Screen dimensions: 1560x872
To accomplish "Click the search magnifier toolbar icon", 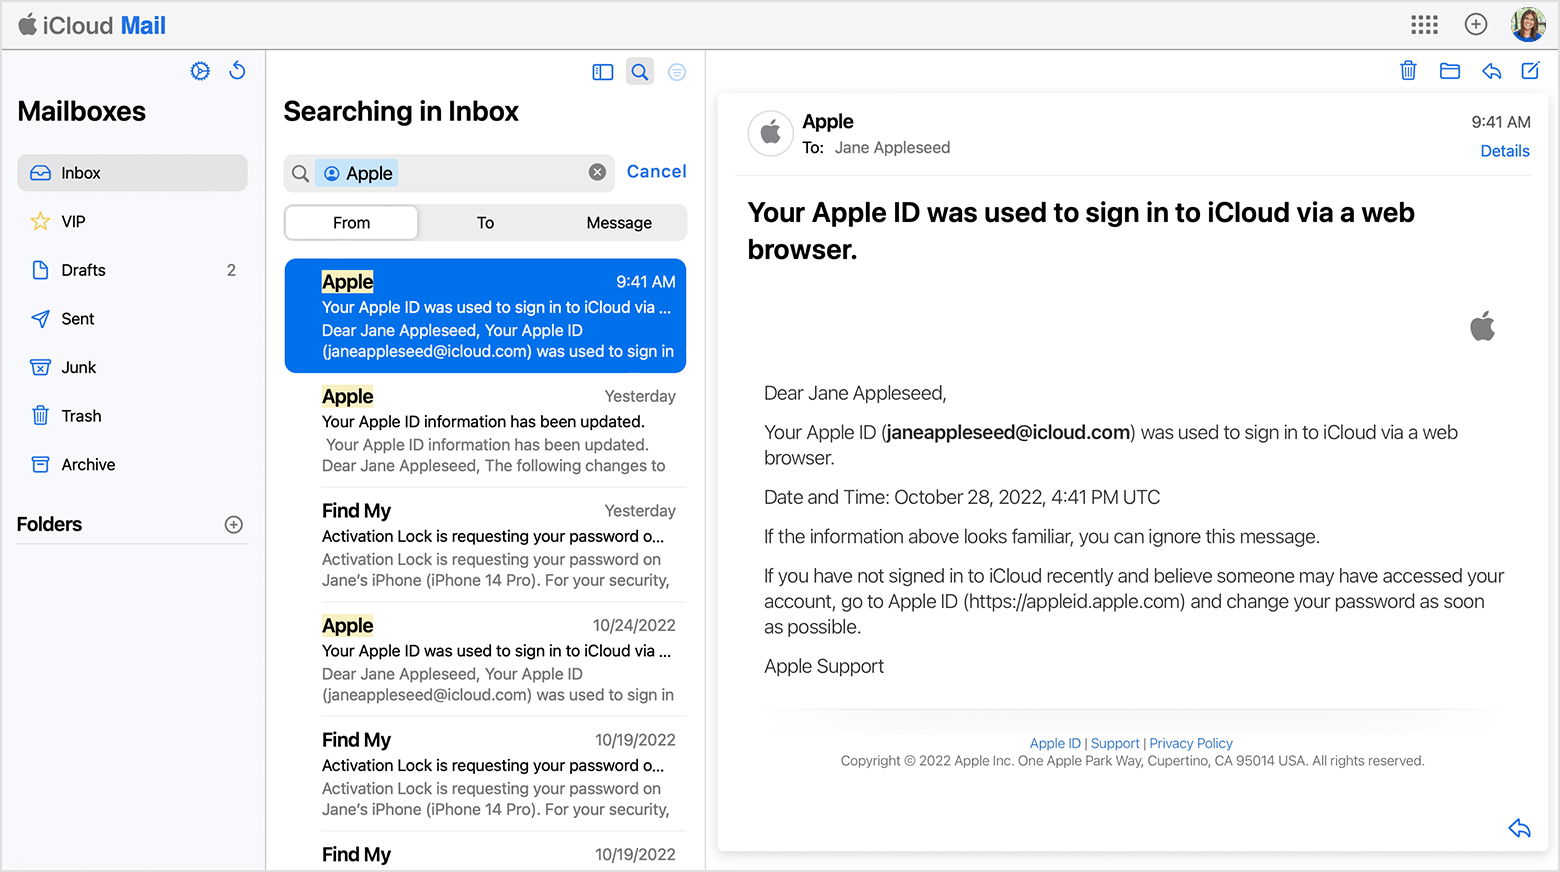I will (640, 72).
